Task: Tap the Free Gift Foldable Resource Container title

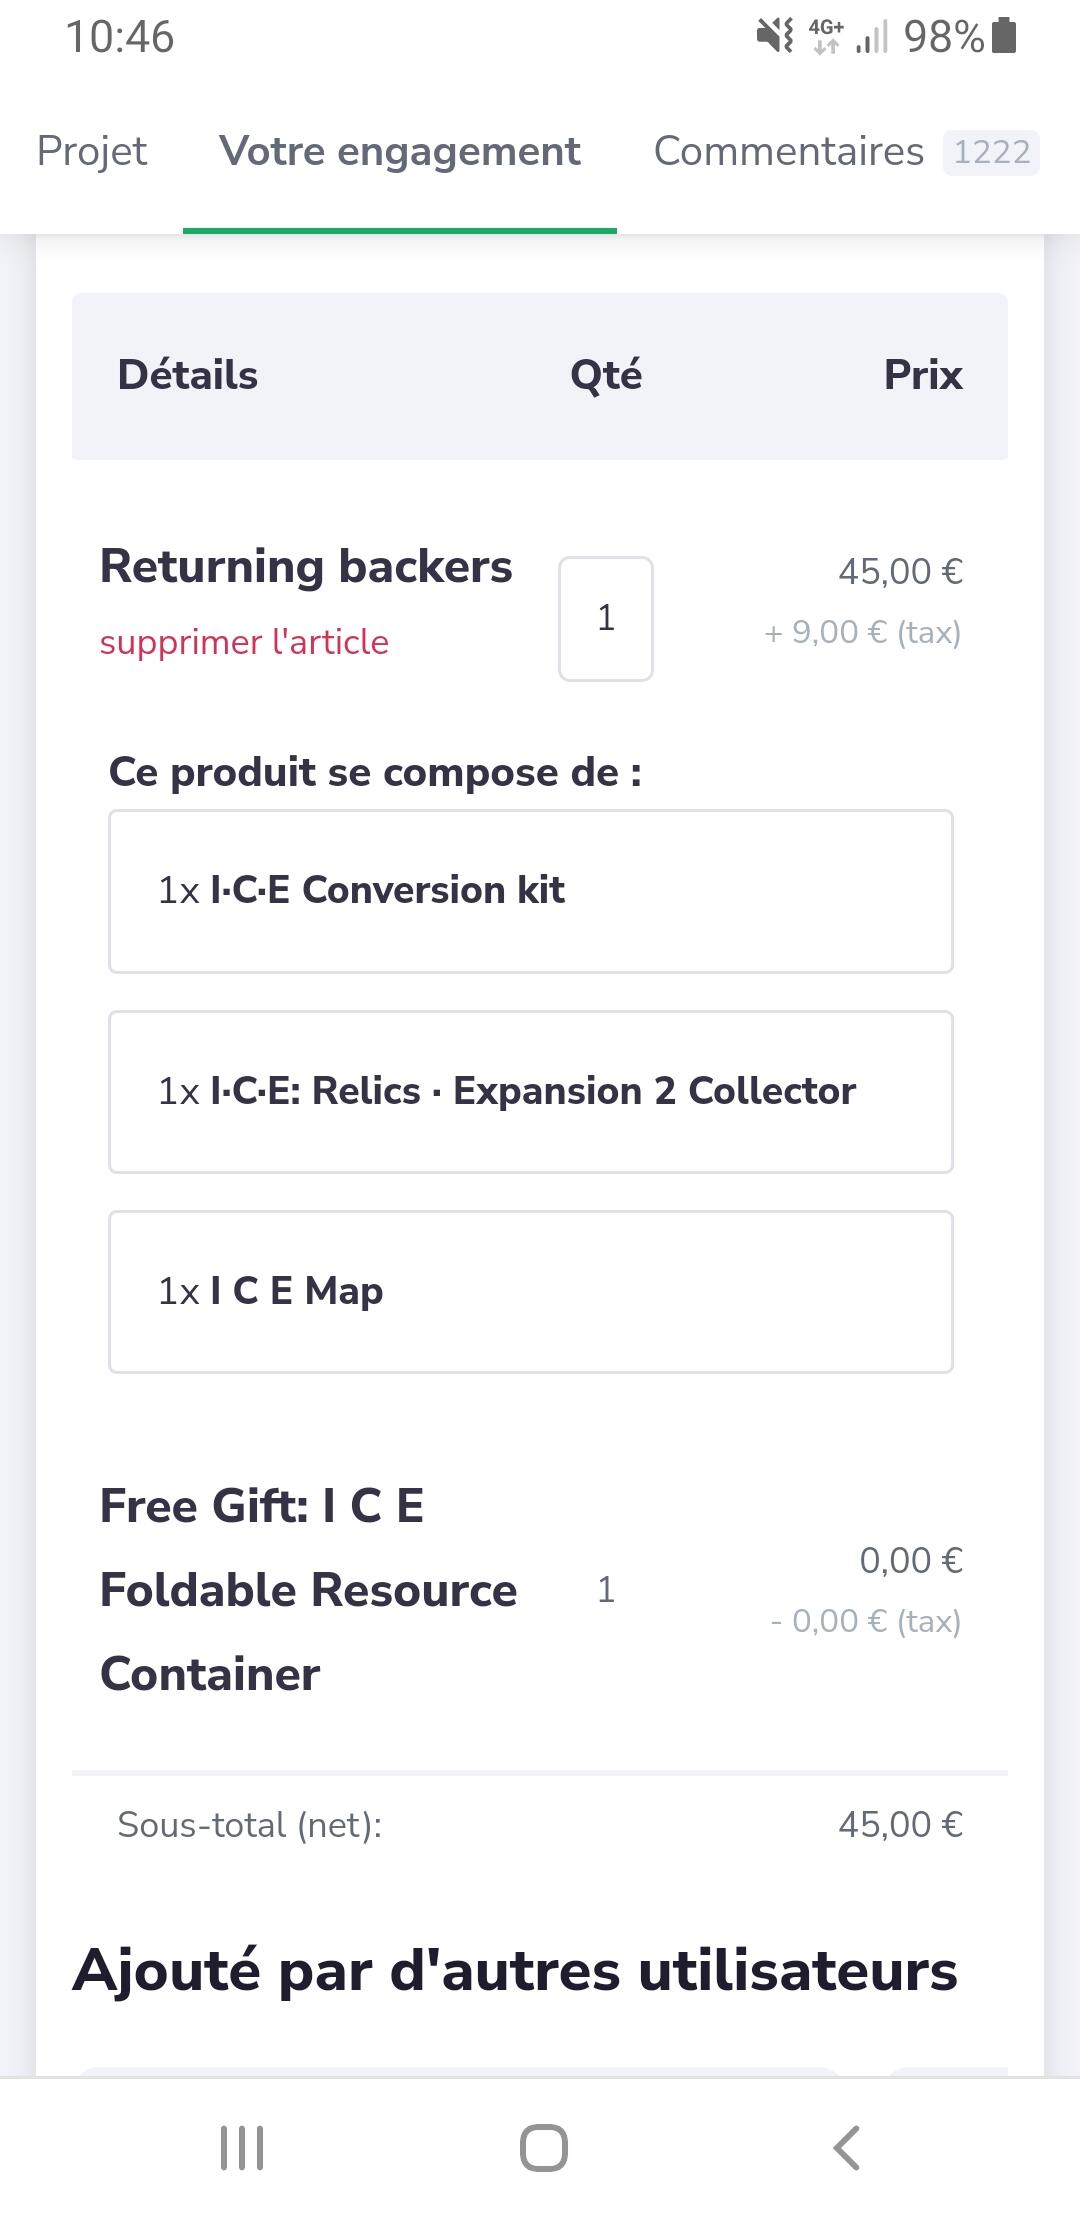Action: click(x=308, y=1590)
